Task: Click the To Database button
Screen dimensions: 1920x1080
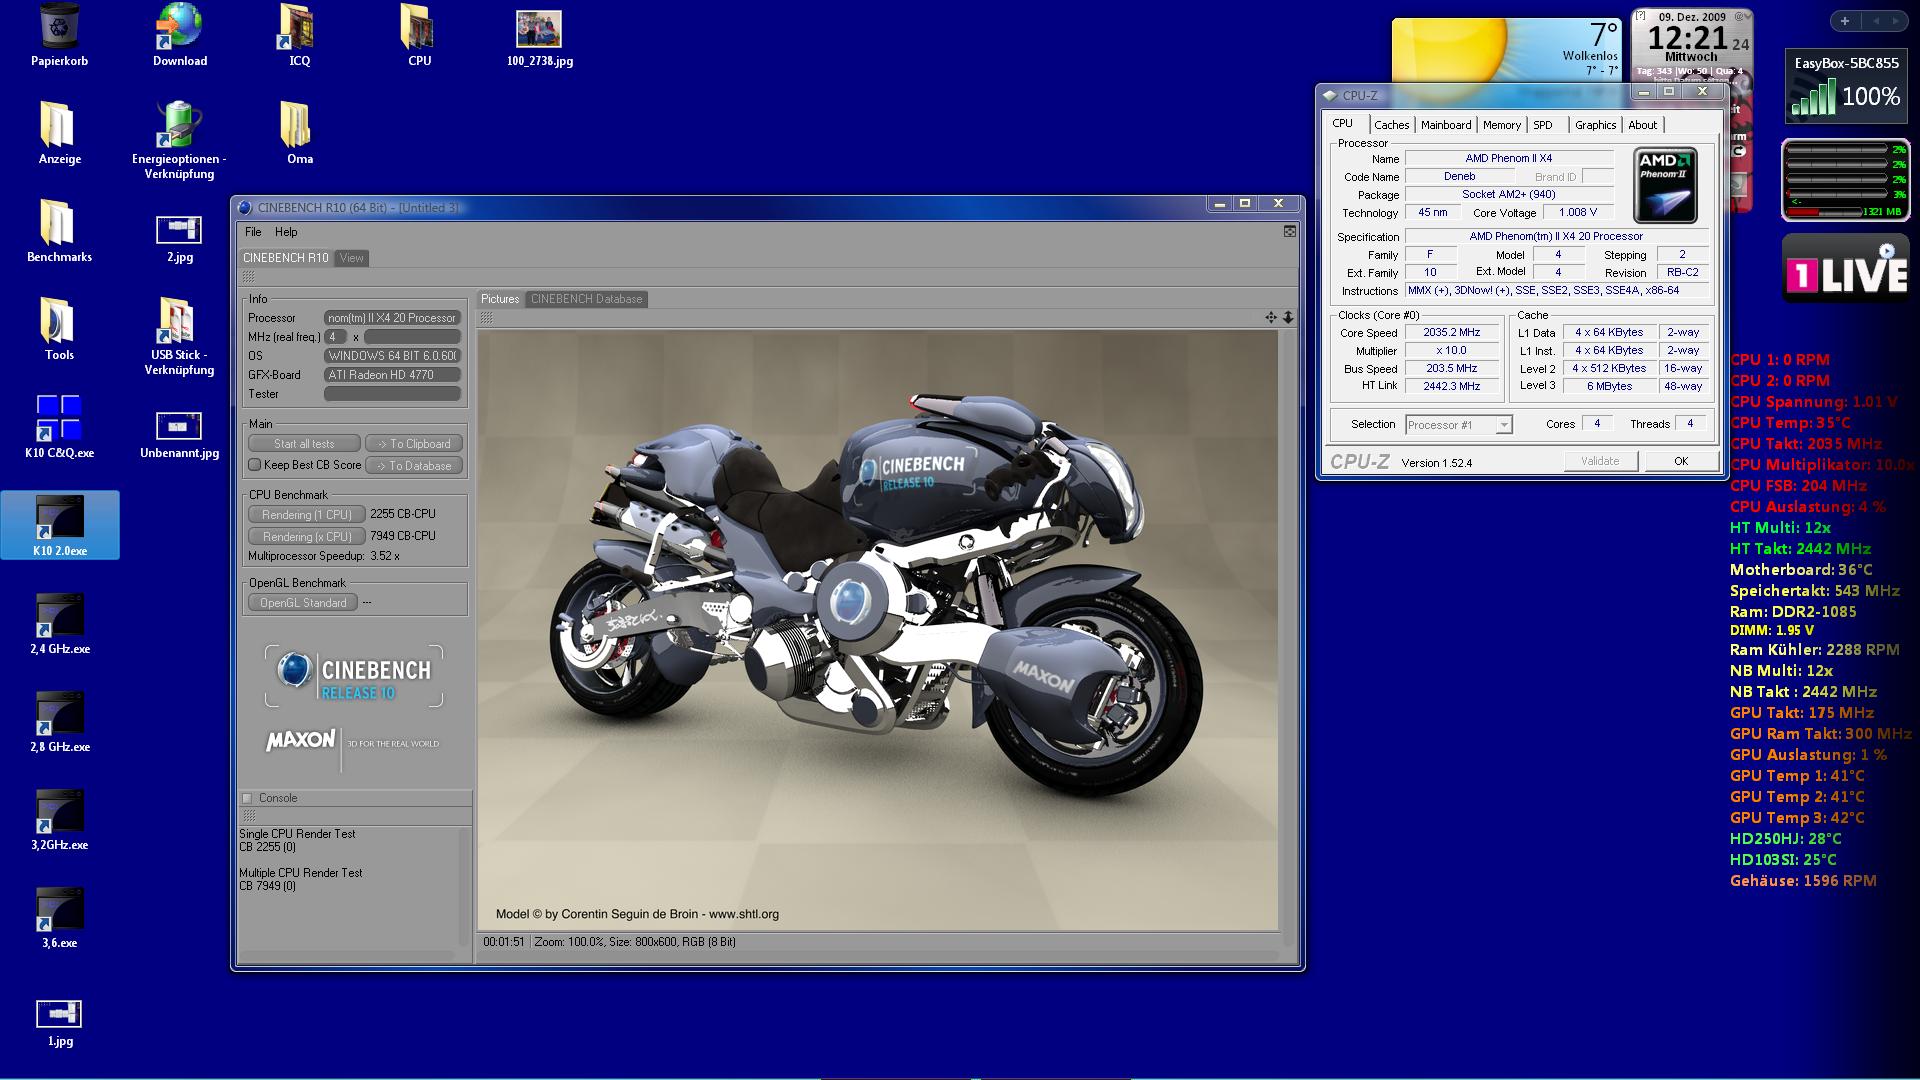Action: click(414, 466)
